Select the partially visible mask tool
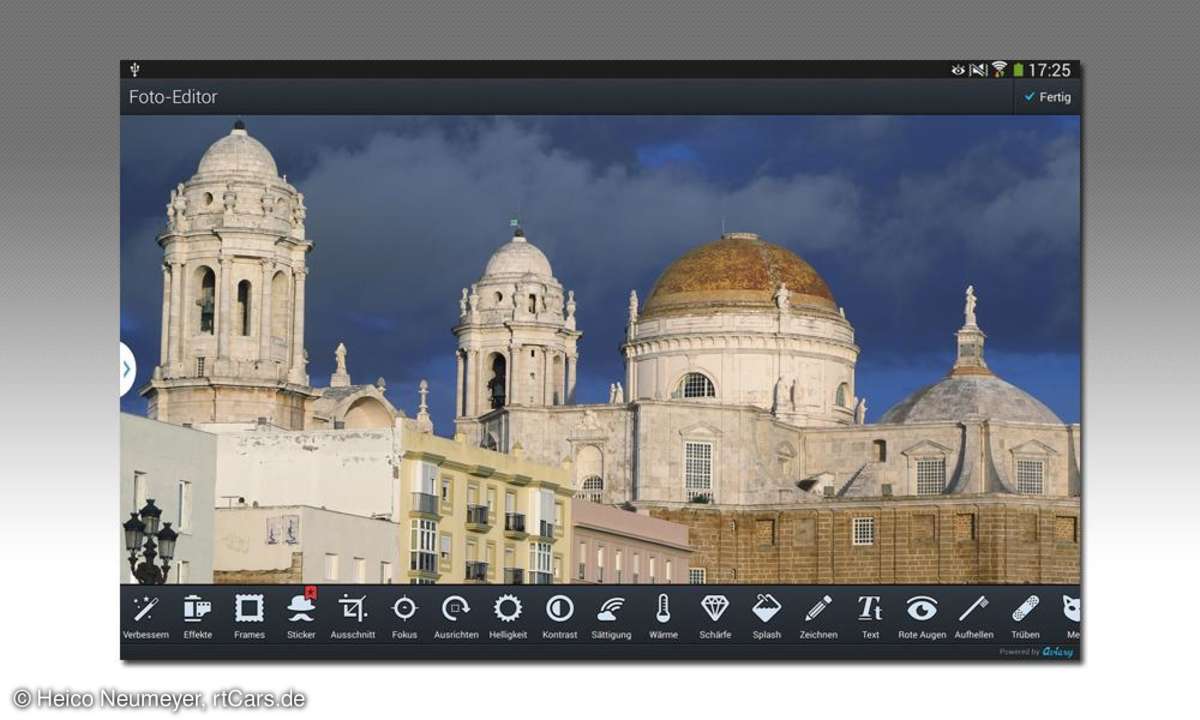This screenshot has width=1200, height=720. [x=1071, y=616]
